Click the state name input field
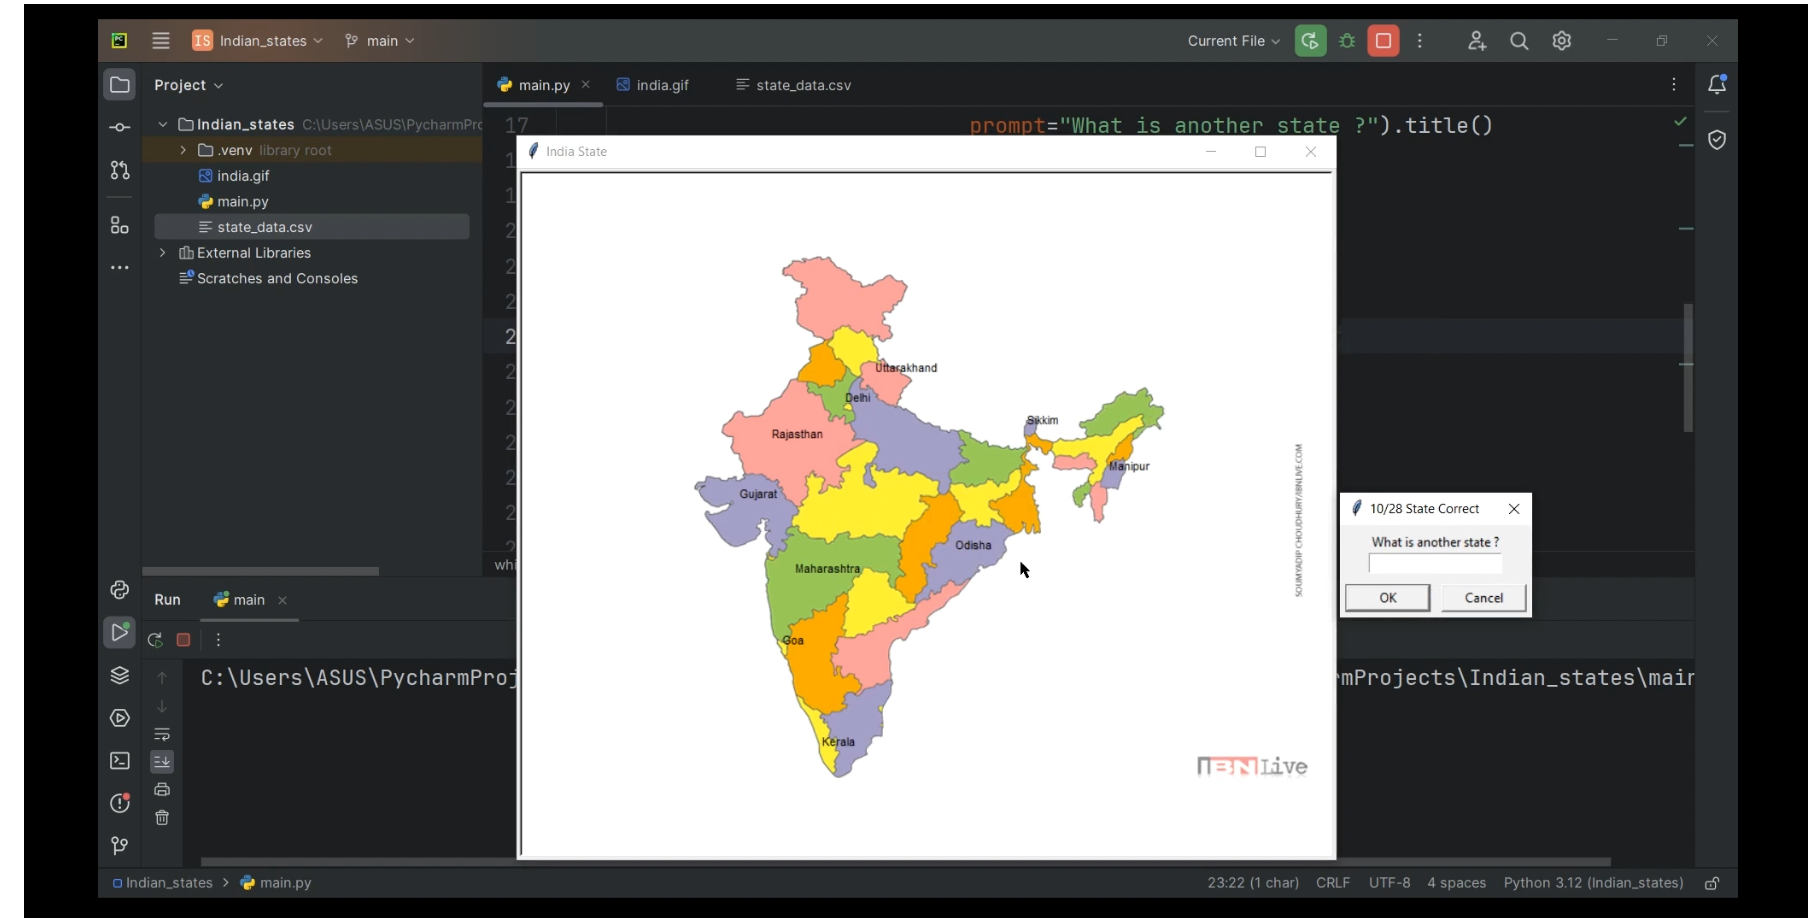 1435,564
